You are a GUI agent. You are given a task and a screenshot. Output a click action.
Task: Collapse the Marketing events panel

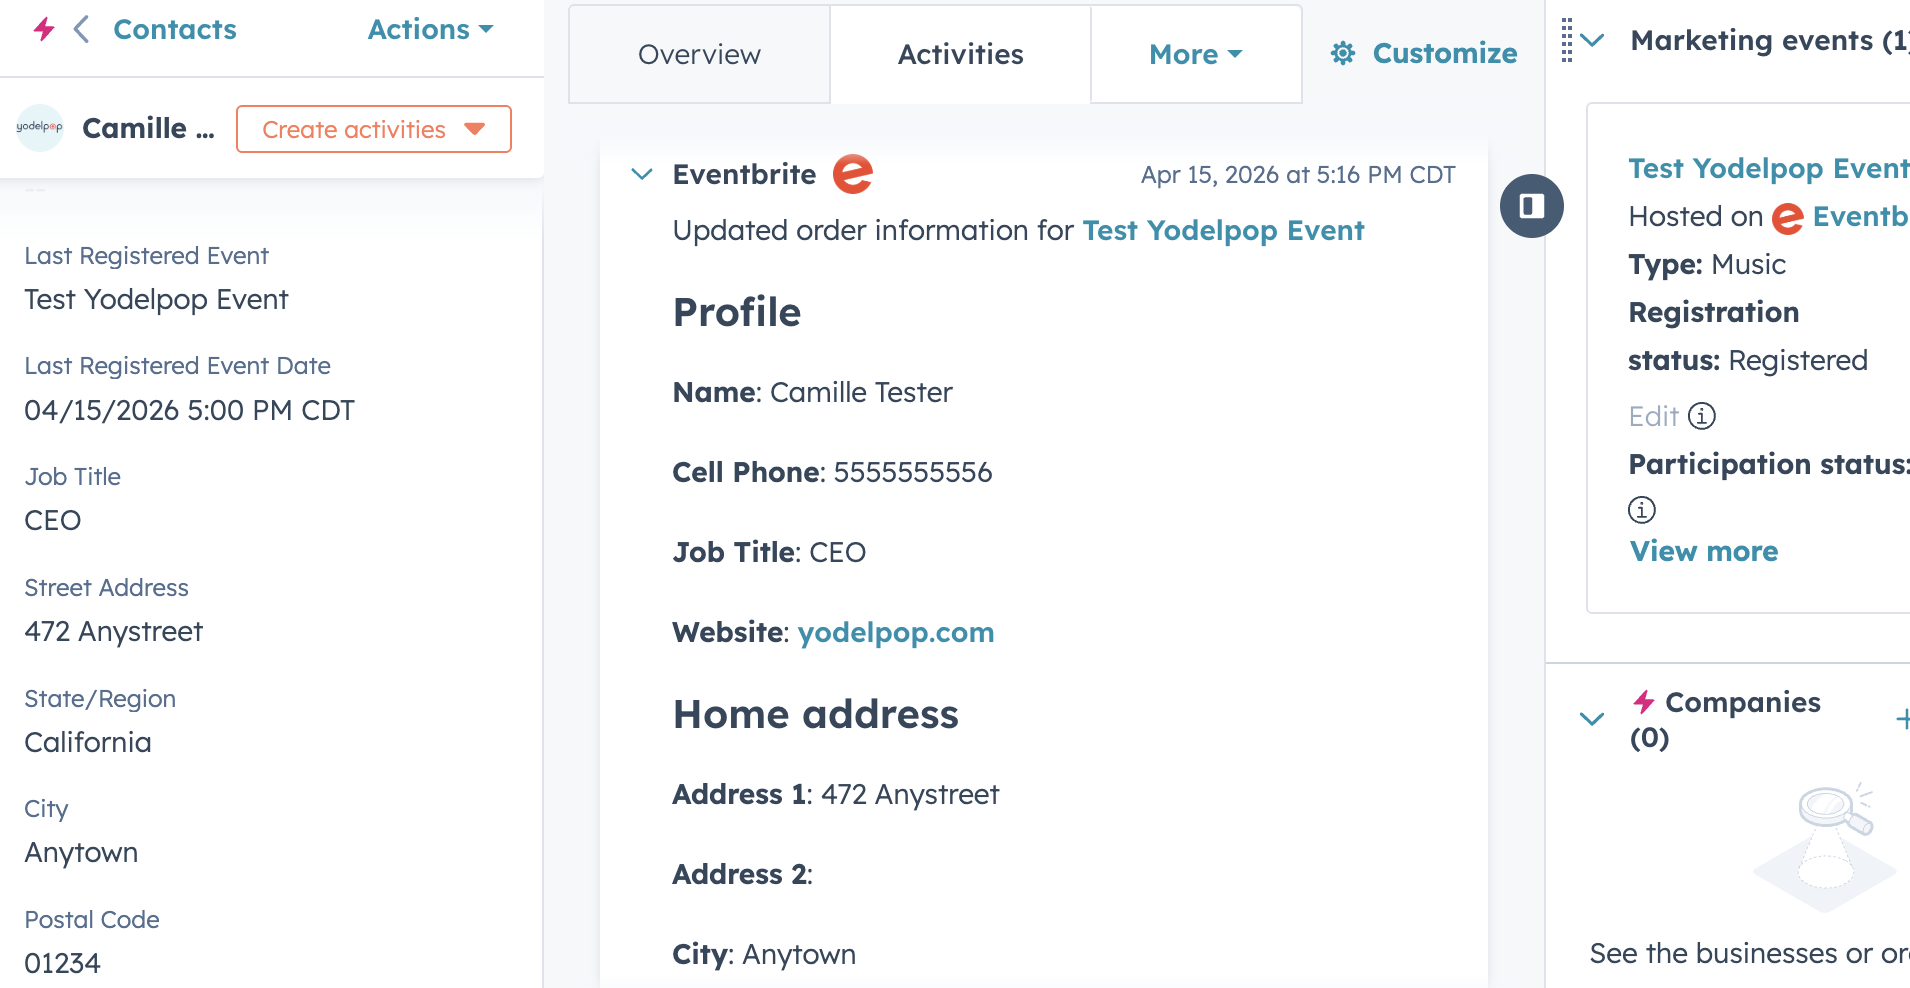point(1592,41)
